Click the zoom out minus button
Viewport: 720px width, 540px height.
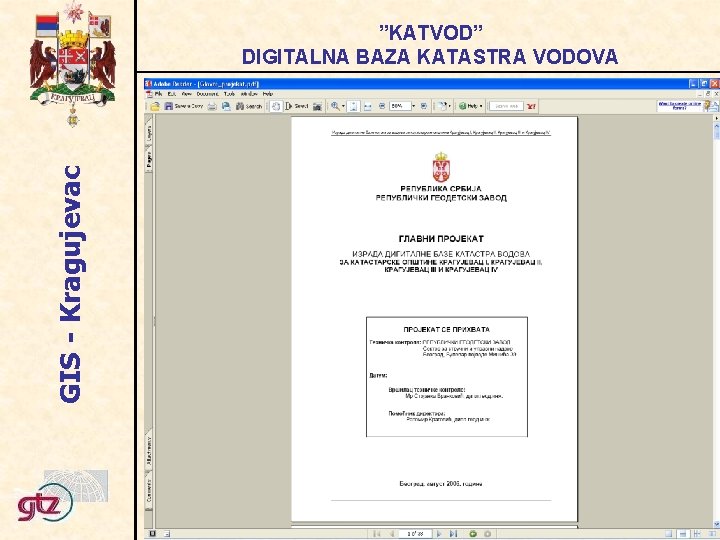click(382, 106)
